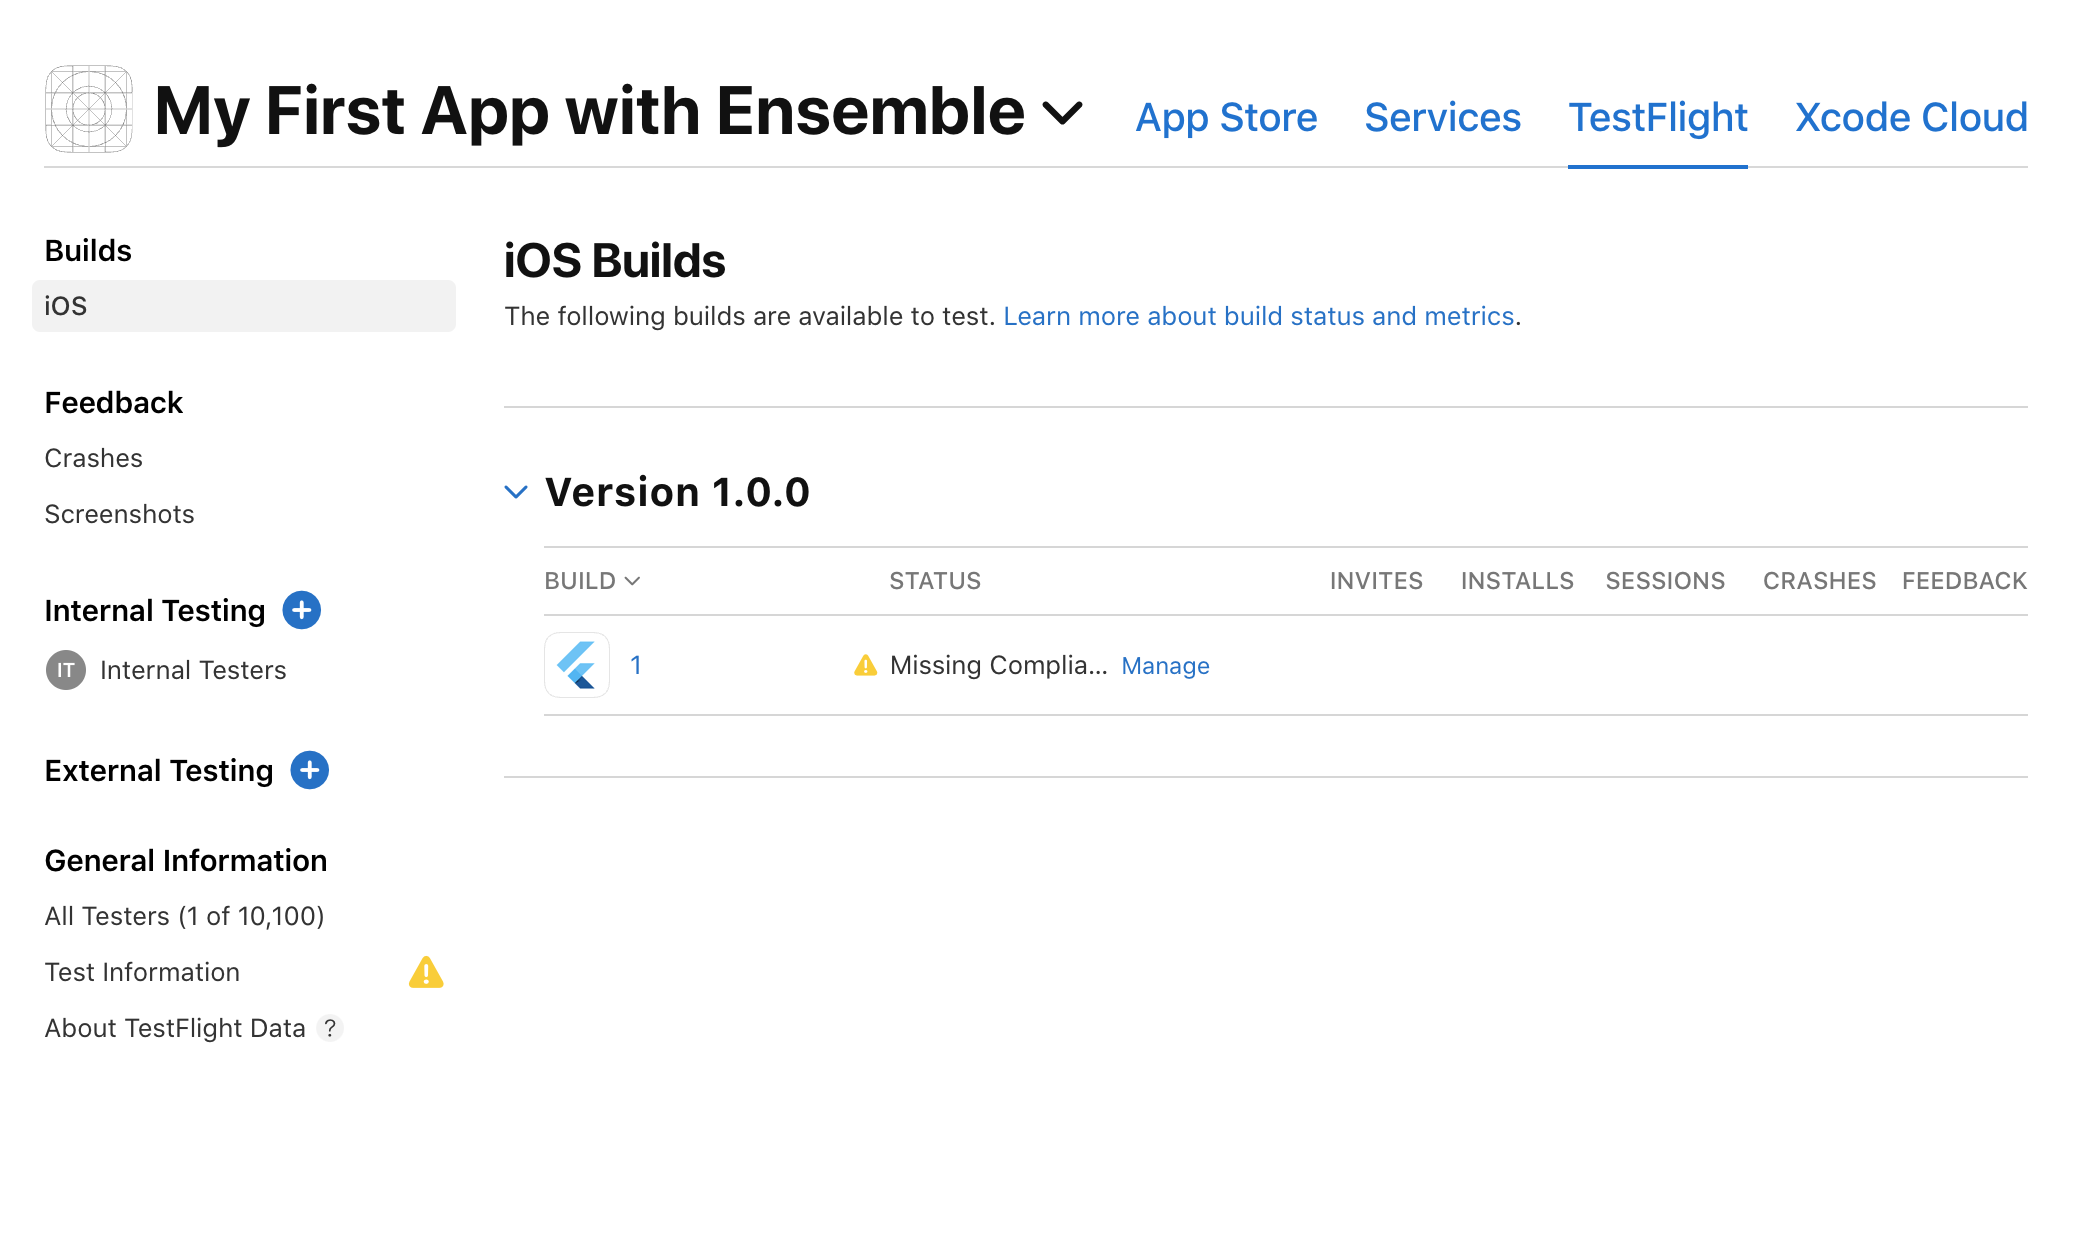Click the Flutter logo on build 1

click(x=576, y=664)
